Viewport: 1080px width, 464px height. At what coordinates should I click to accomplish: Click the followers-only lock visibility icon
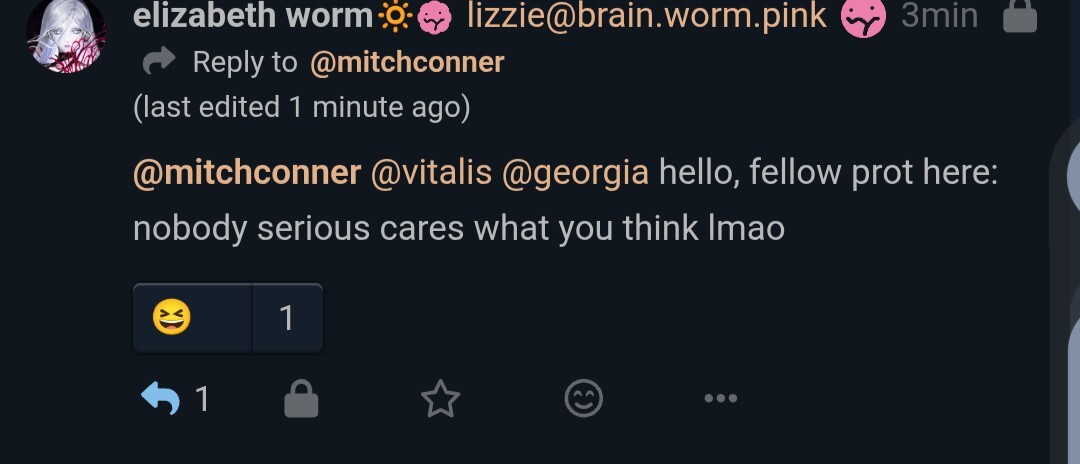click(1020, 16)
